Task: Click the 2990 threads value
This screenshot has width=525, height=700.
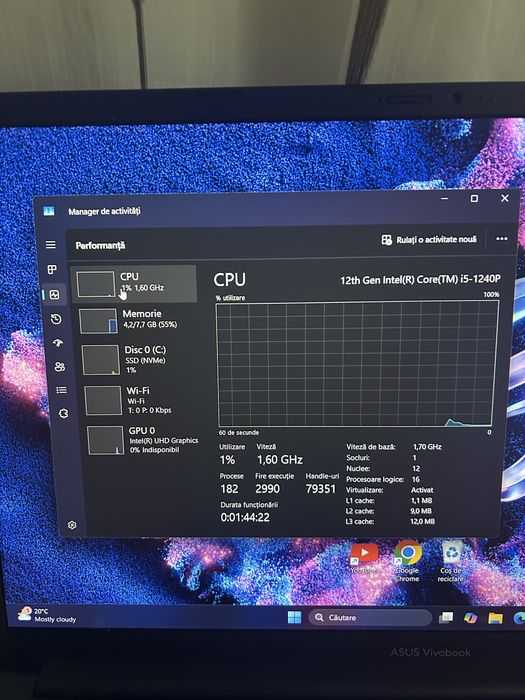Action: 267,489
